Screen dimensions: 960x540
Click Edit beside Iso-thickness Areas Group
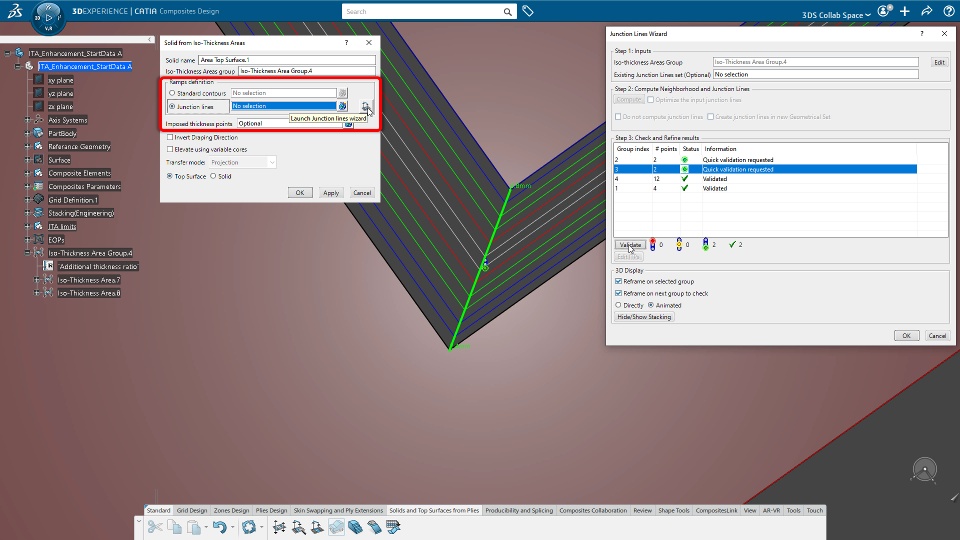click(x=939, y=62)
